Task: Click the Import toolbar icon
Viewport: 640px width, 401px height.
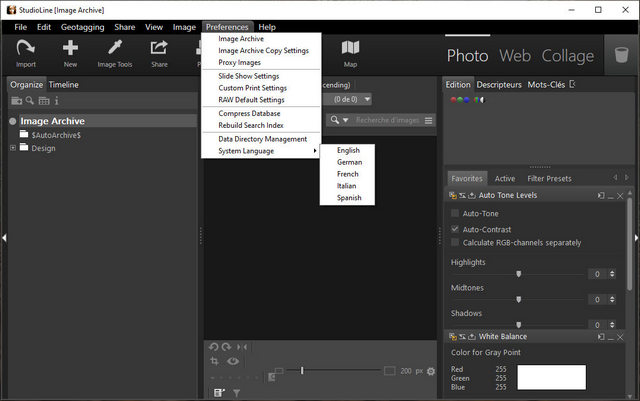Action: point(25,48)
